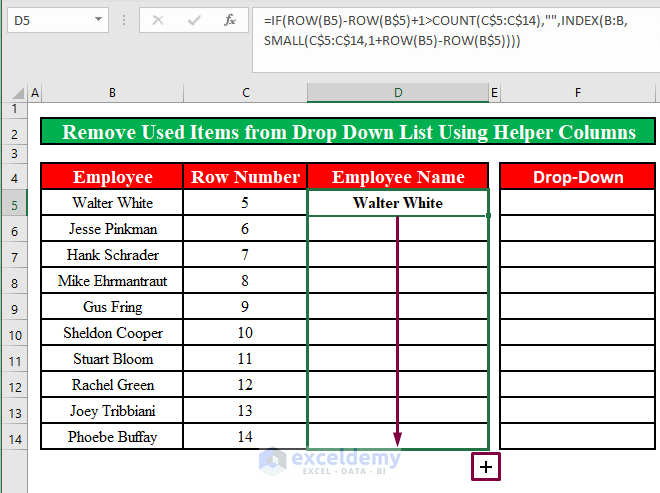Click the Cancel X formula icon
The width and height of the screenshot is (660, 493).
[x=158, y=20]
